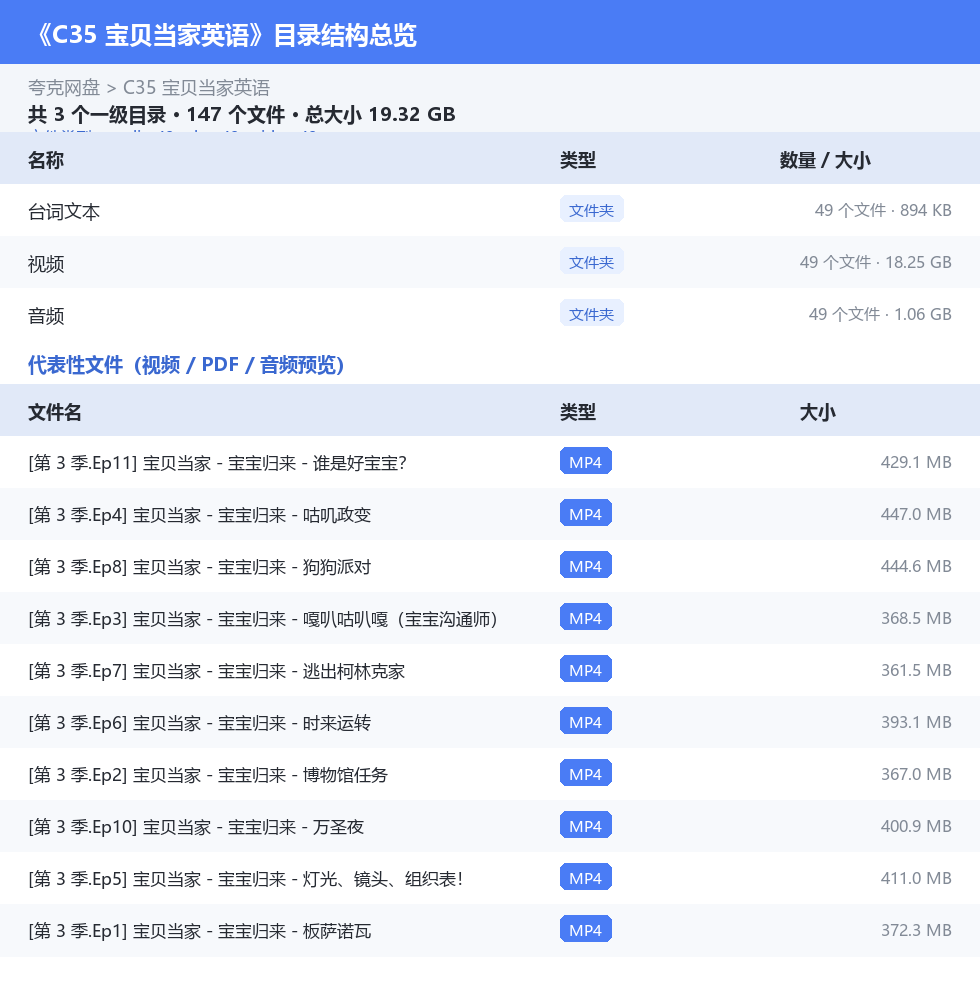Select the 49 个文件 · 894 KB value
This screenshot has height=988, width=980.
click(x=883, y=210)
